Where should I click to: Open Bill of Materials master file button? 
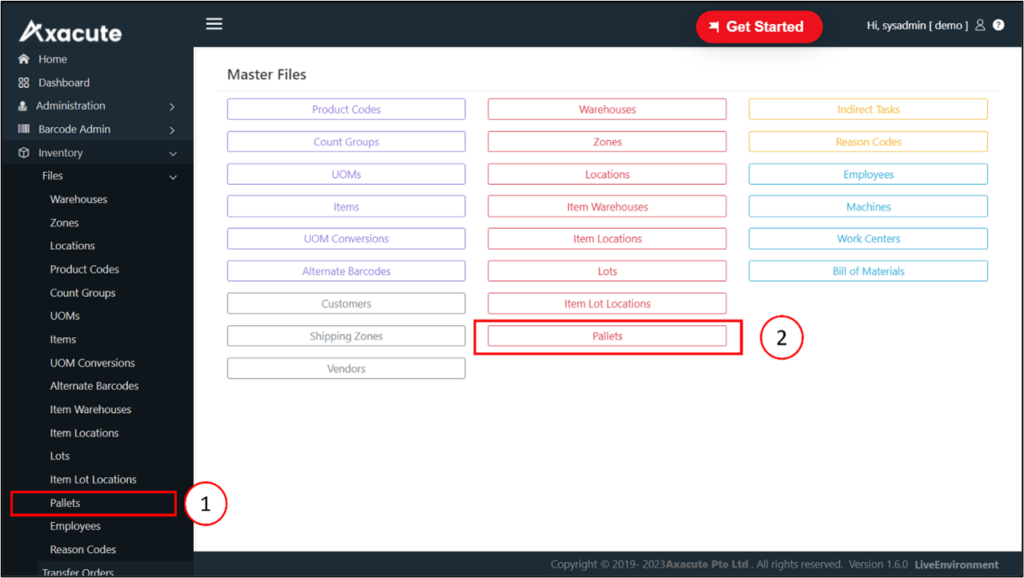coord(868,271)
